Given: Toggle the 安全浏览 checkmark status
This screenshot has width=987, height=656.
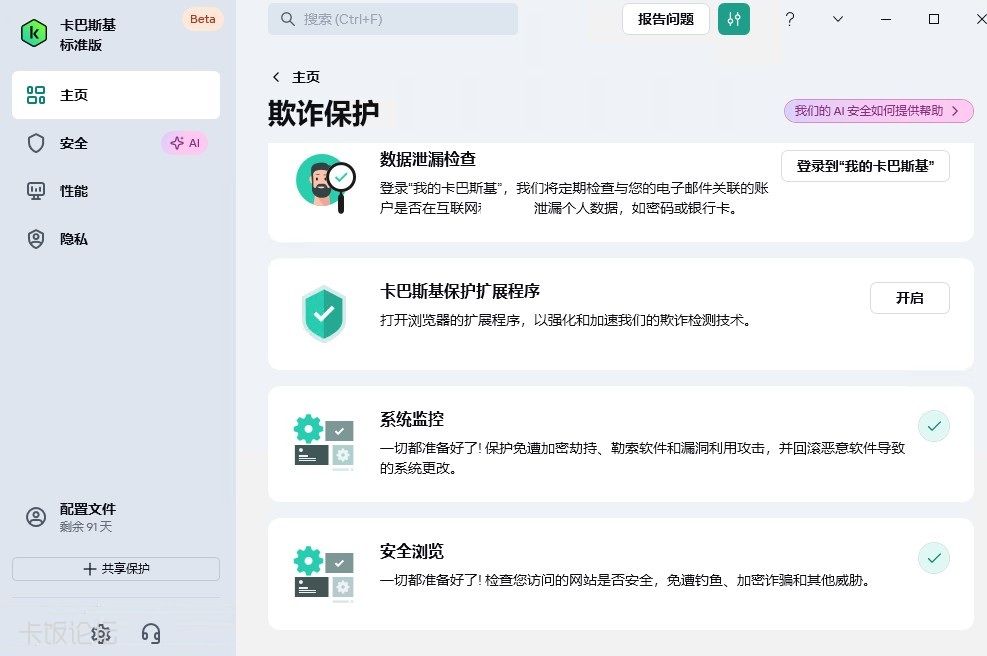Looking at the screenshot, I should pos(934,558).
